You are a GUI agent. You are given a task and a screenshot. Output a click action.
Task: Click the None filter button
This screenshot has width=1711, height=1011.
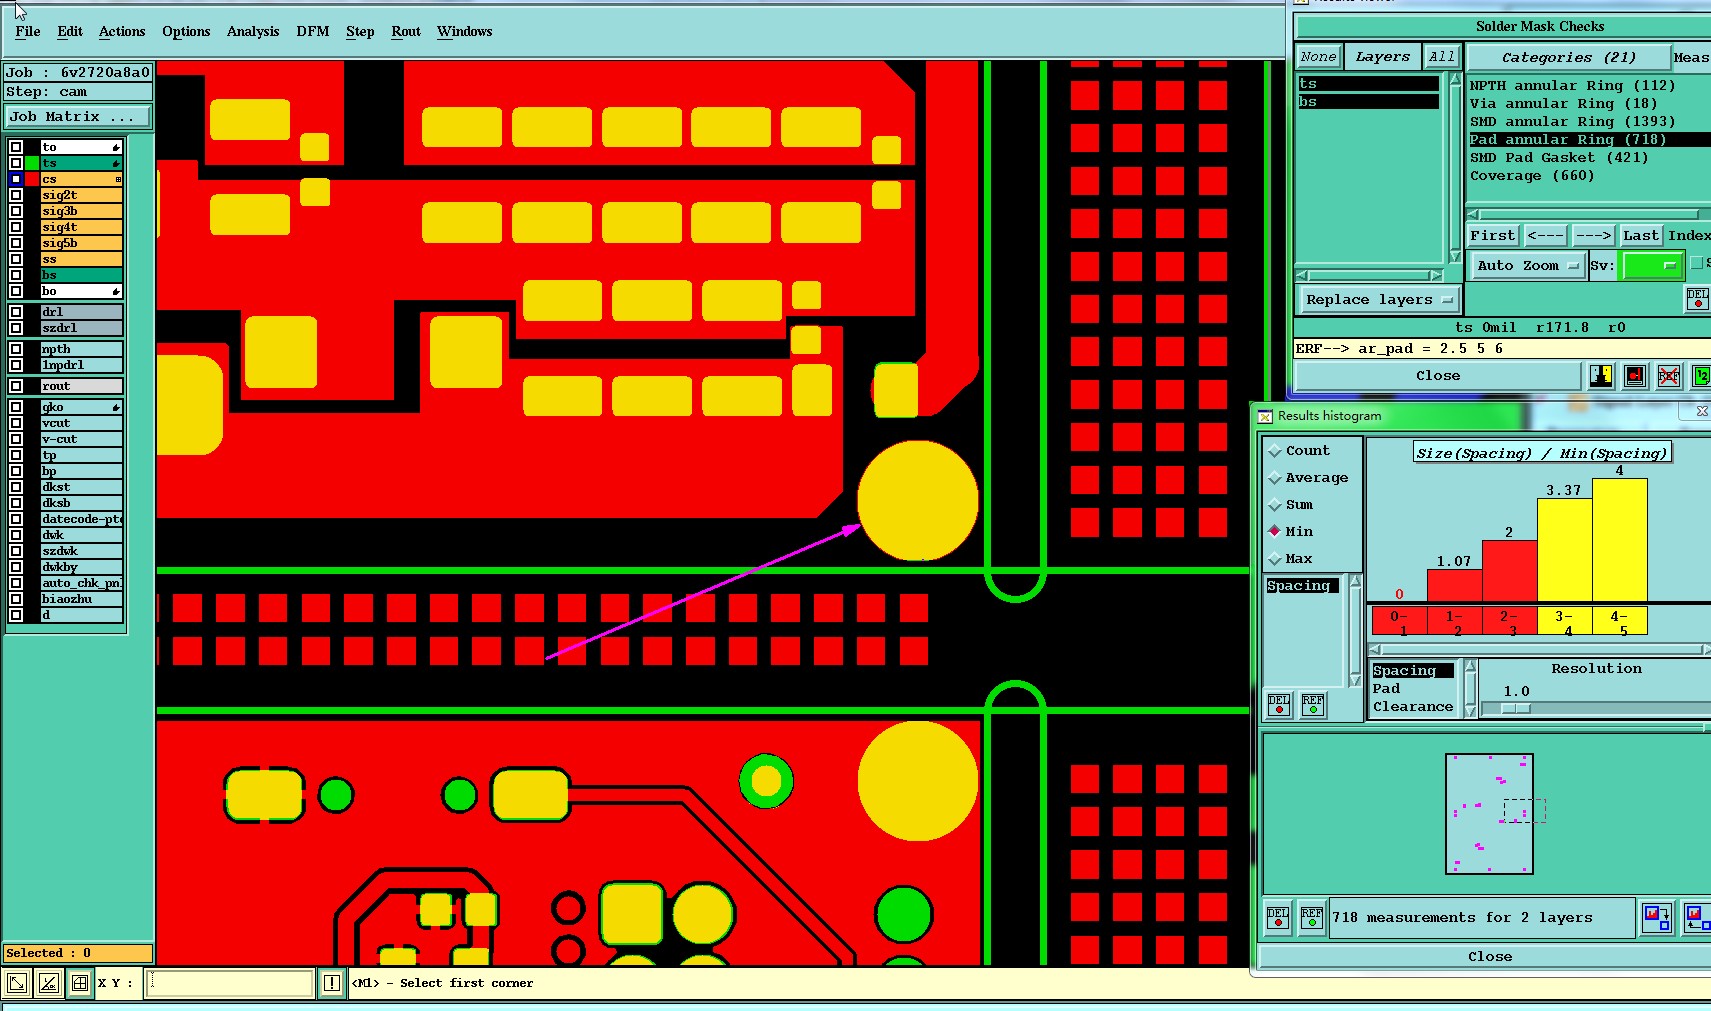coord(1318,57)
